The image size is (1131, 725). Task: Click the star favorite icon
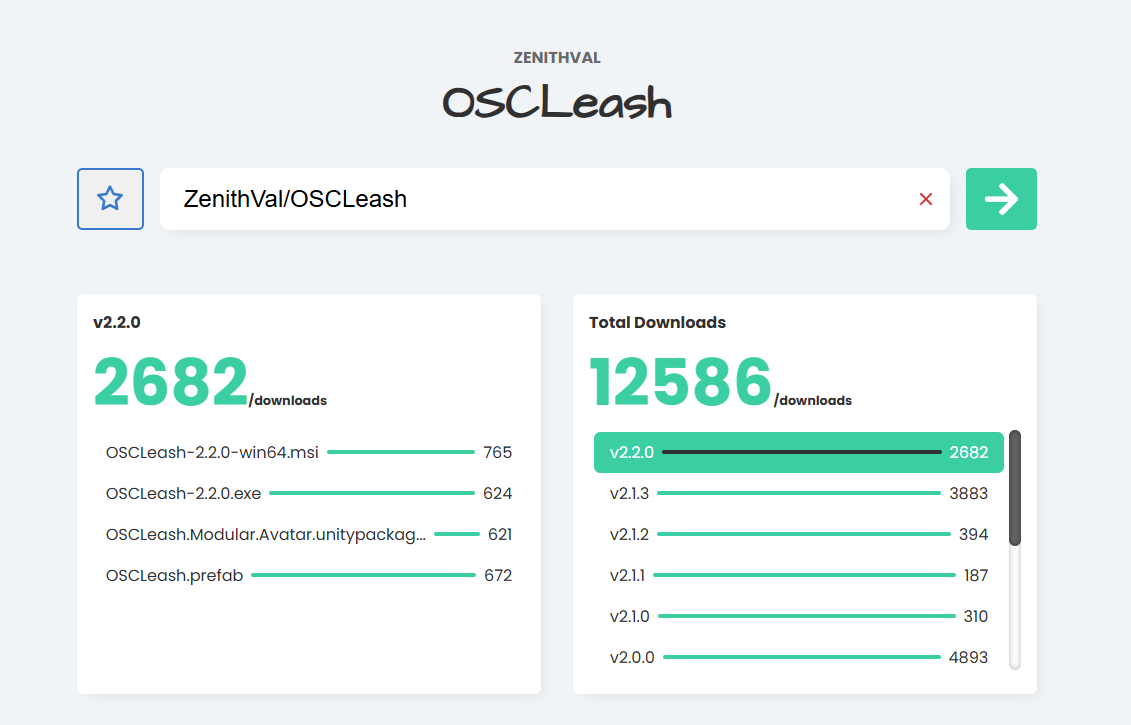click(x=110, y=199)
